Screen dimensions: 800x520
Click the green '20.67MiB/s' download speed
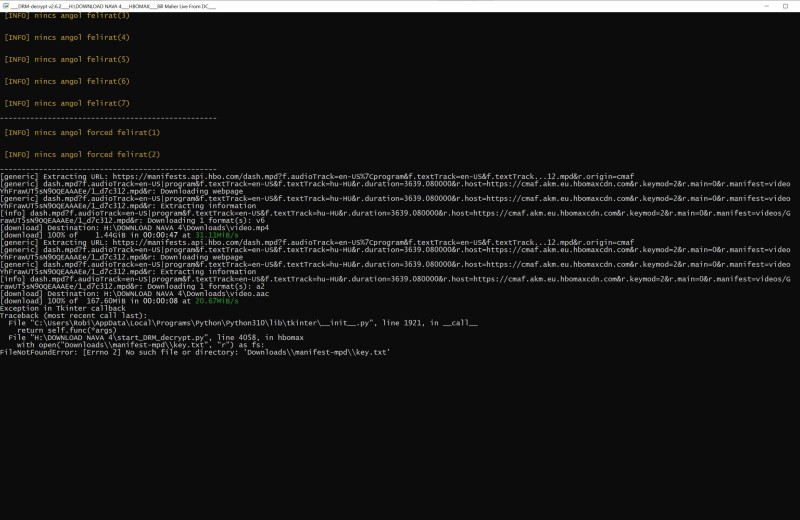point(217,301)
